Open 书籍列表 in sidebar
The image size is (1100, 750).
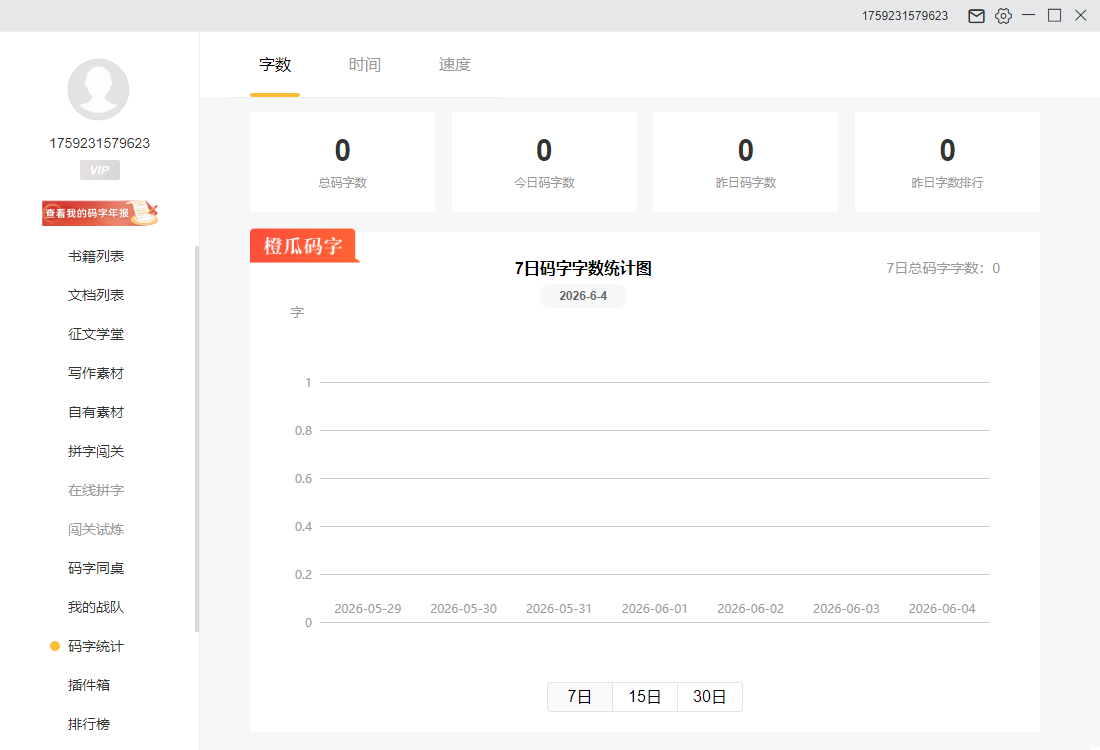(96, 256)
